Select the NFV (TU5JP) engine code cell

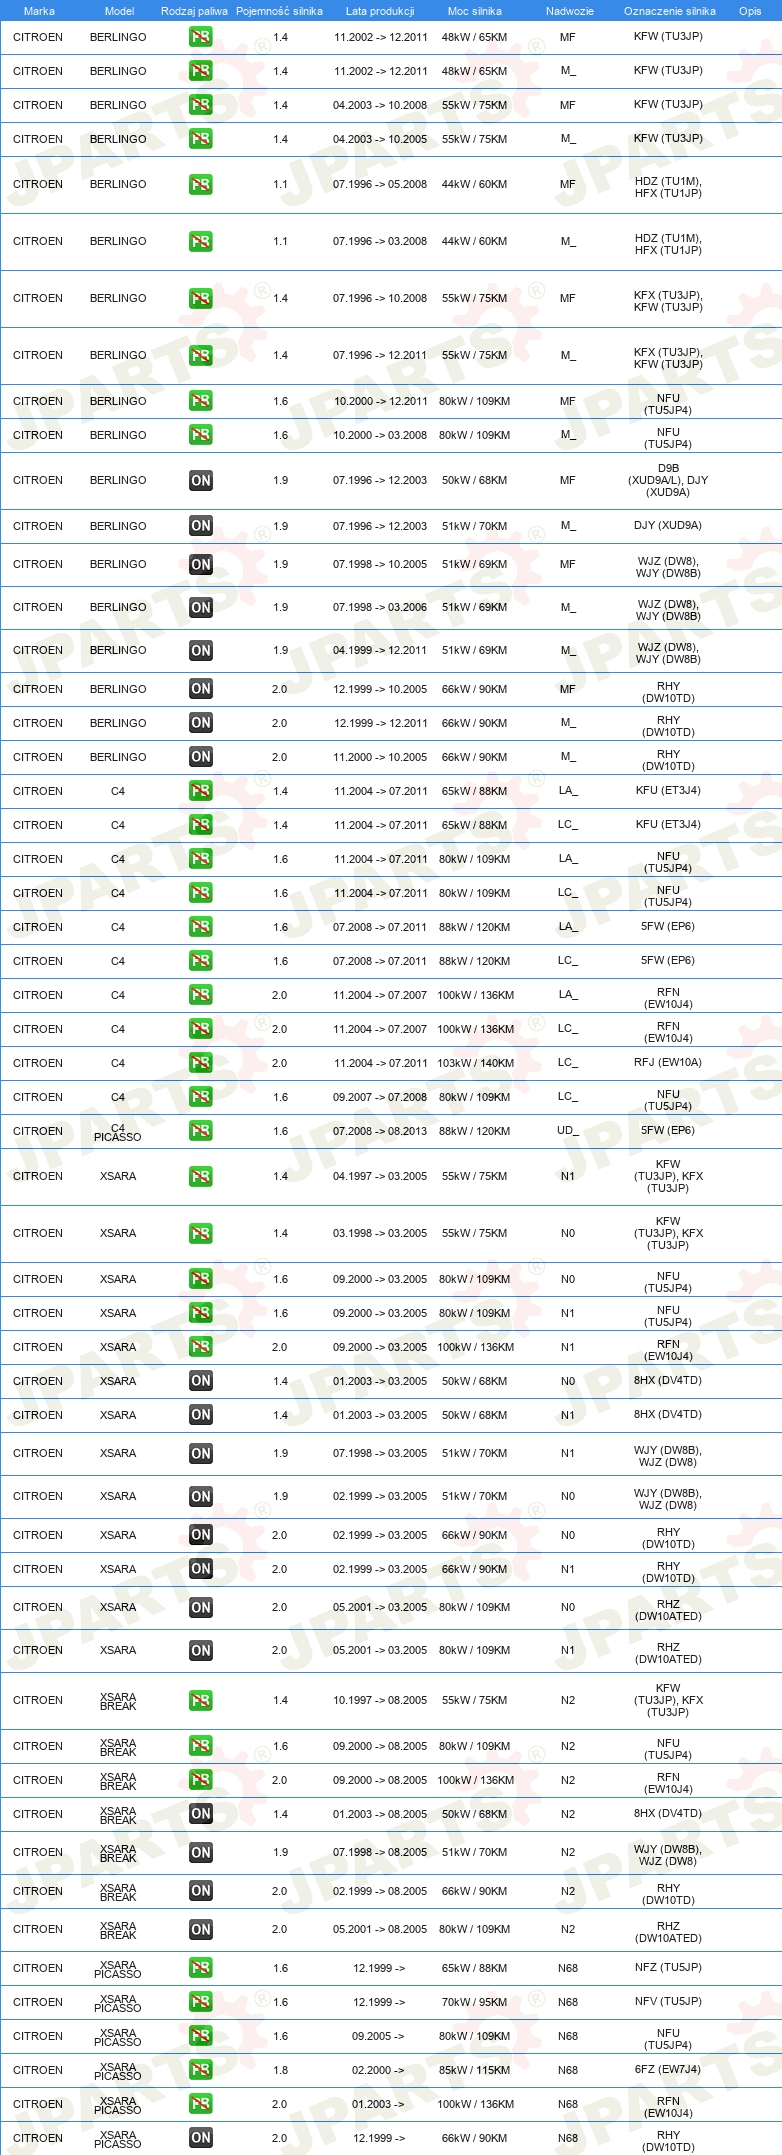668,2002
